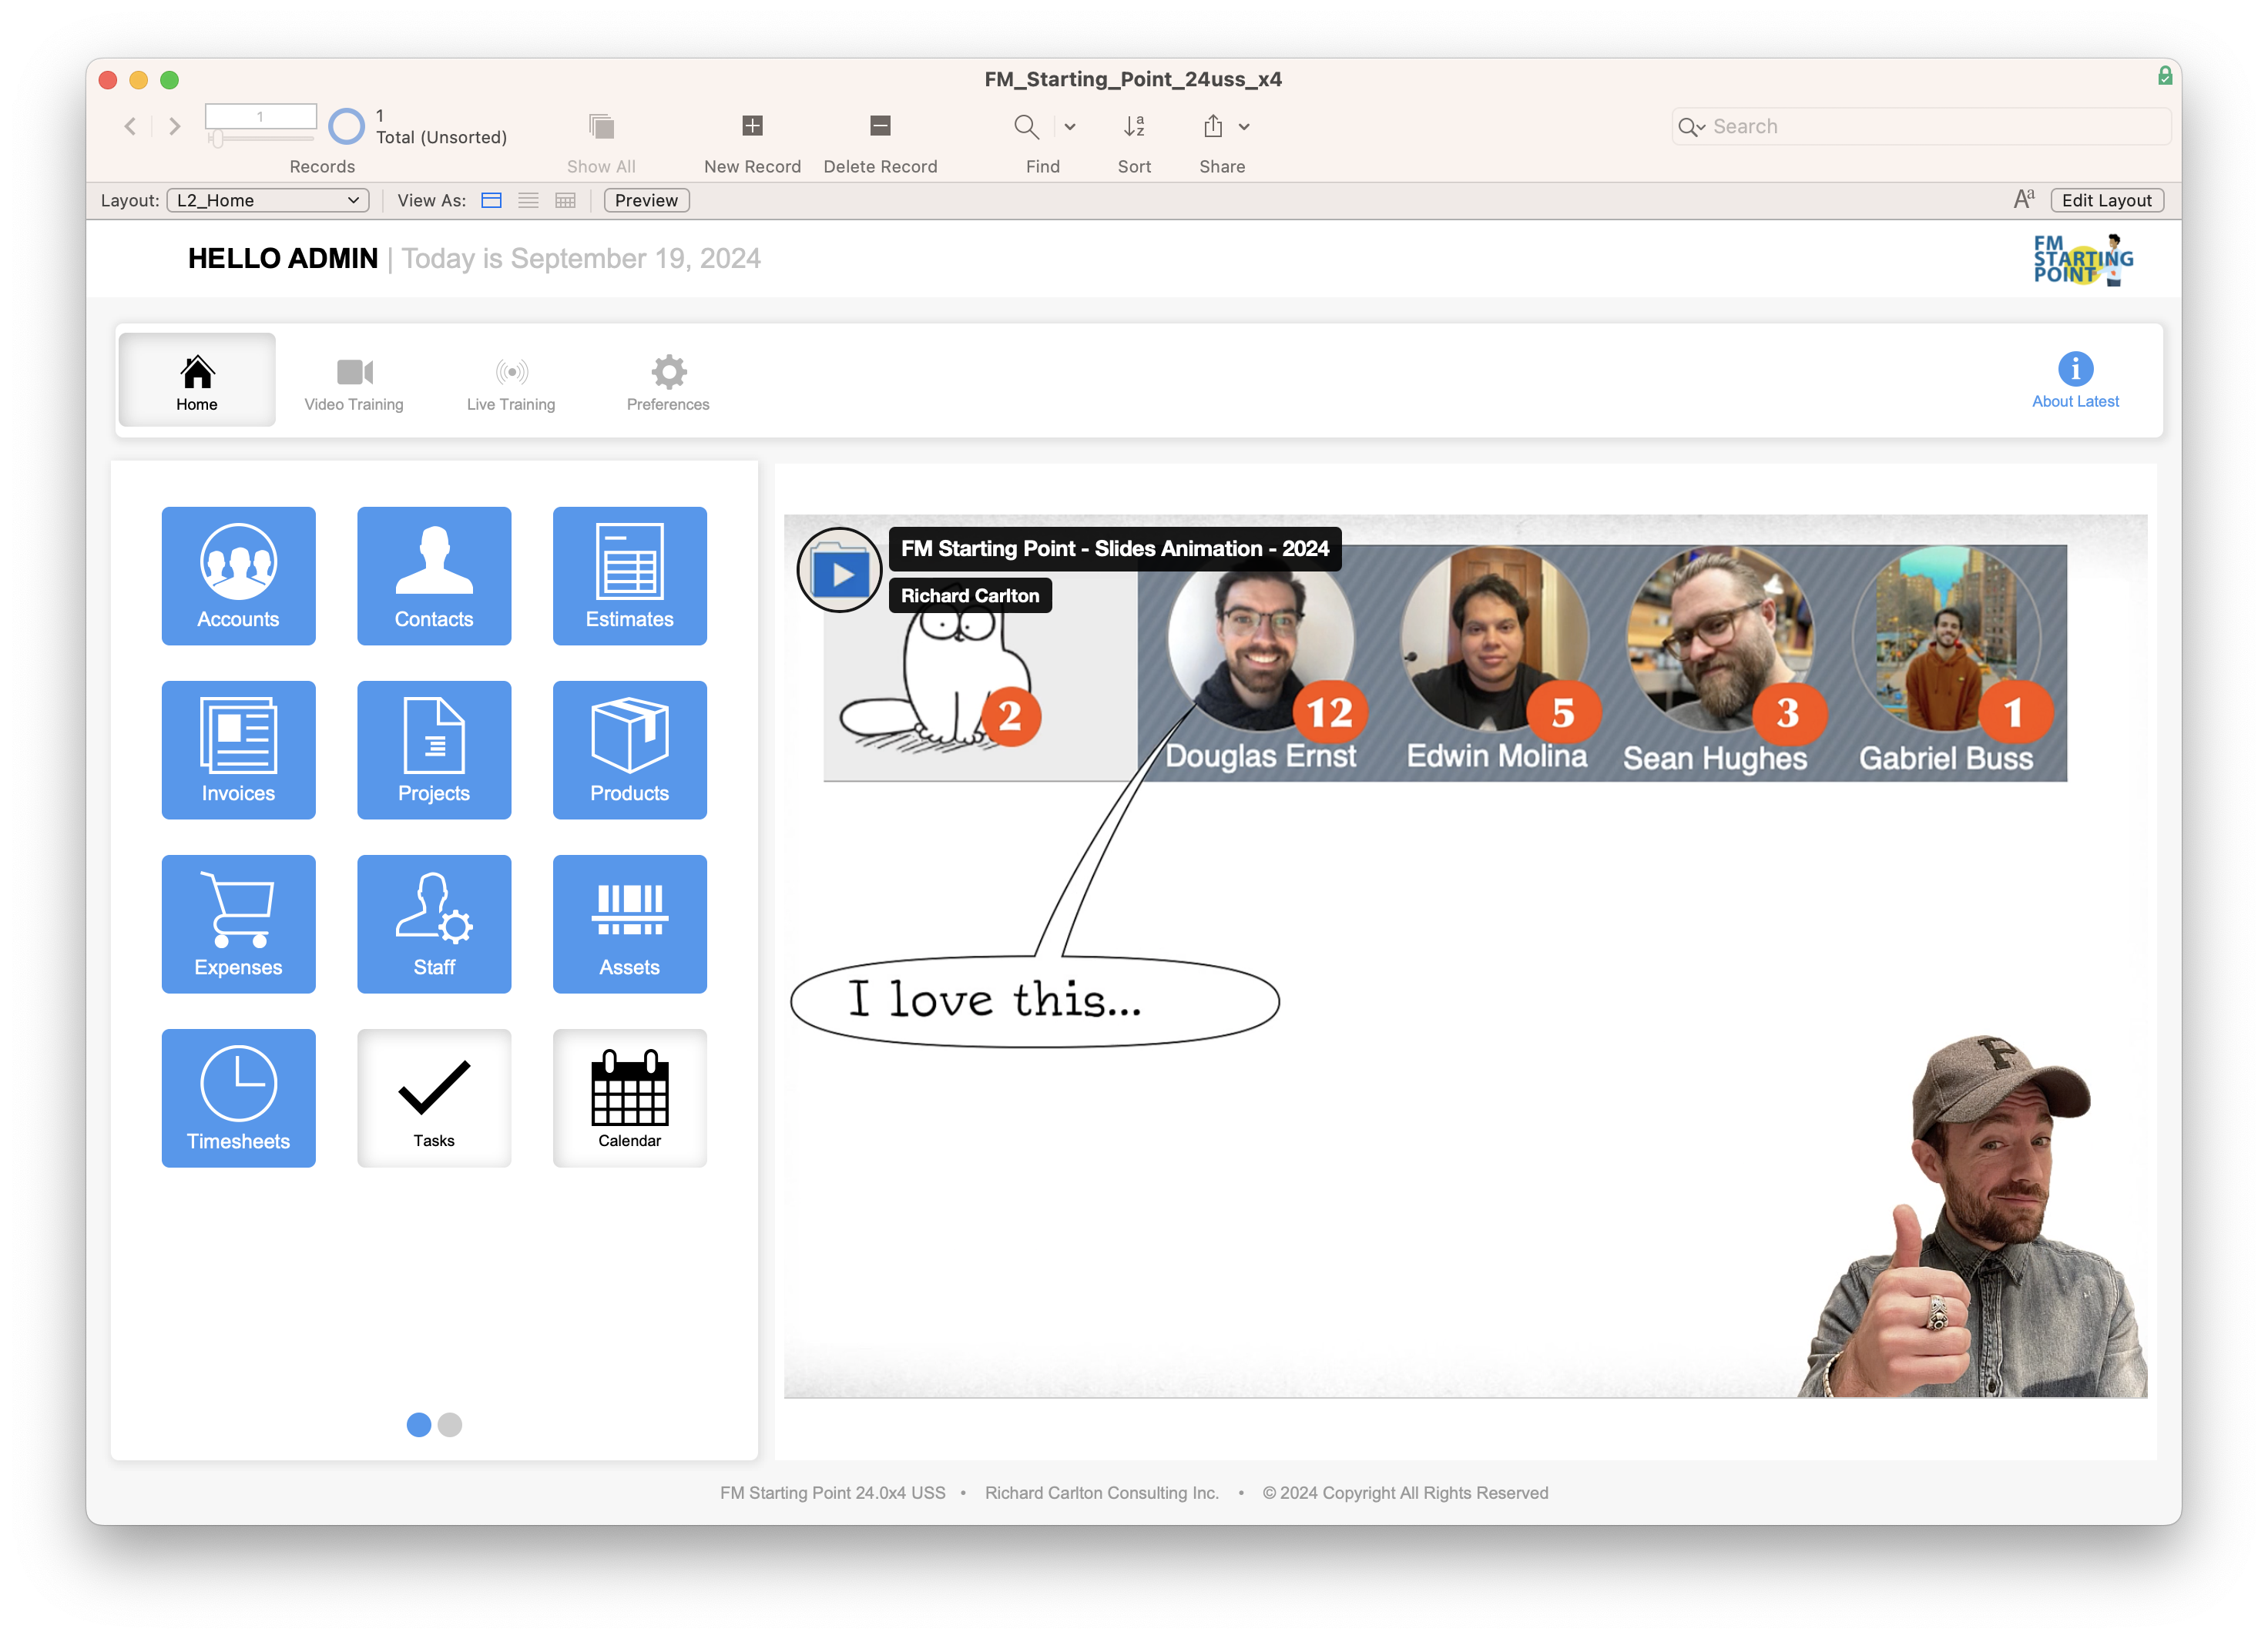Click the New Record plus icon

752,126
